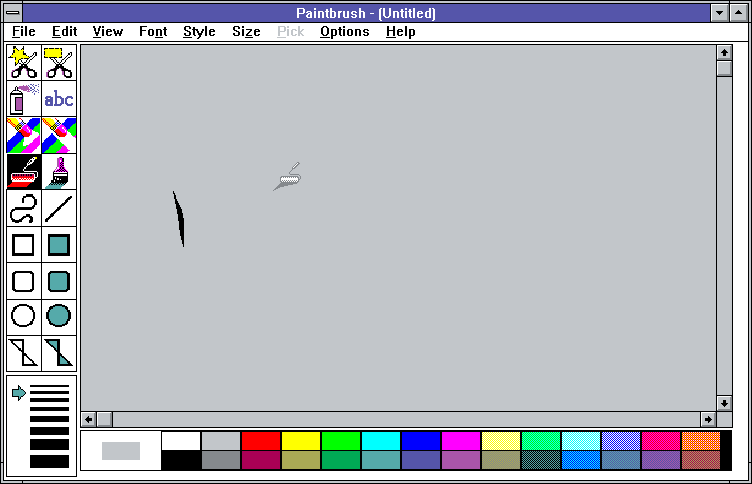Select the dark green swatch

click(341, 460)
